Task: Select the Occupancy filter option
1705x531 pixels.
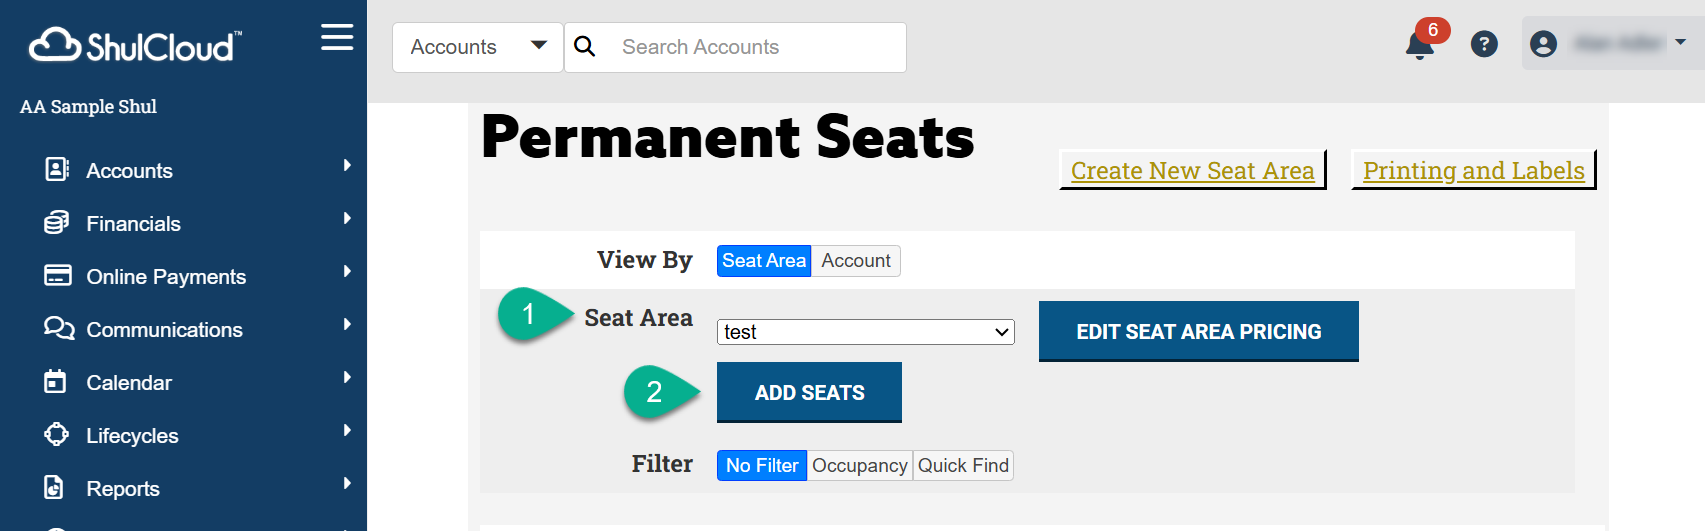Action: coord(859,466)
